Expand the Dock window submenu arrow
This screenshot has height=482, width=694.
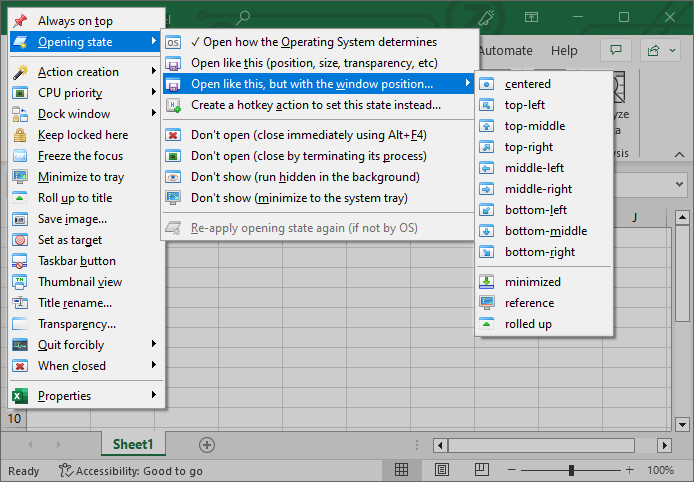tap(154, 113)
